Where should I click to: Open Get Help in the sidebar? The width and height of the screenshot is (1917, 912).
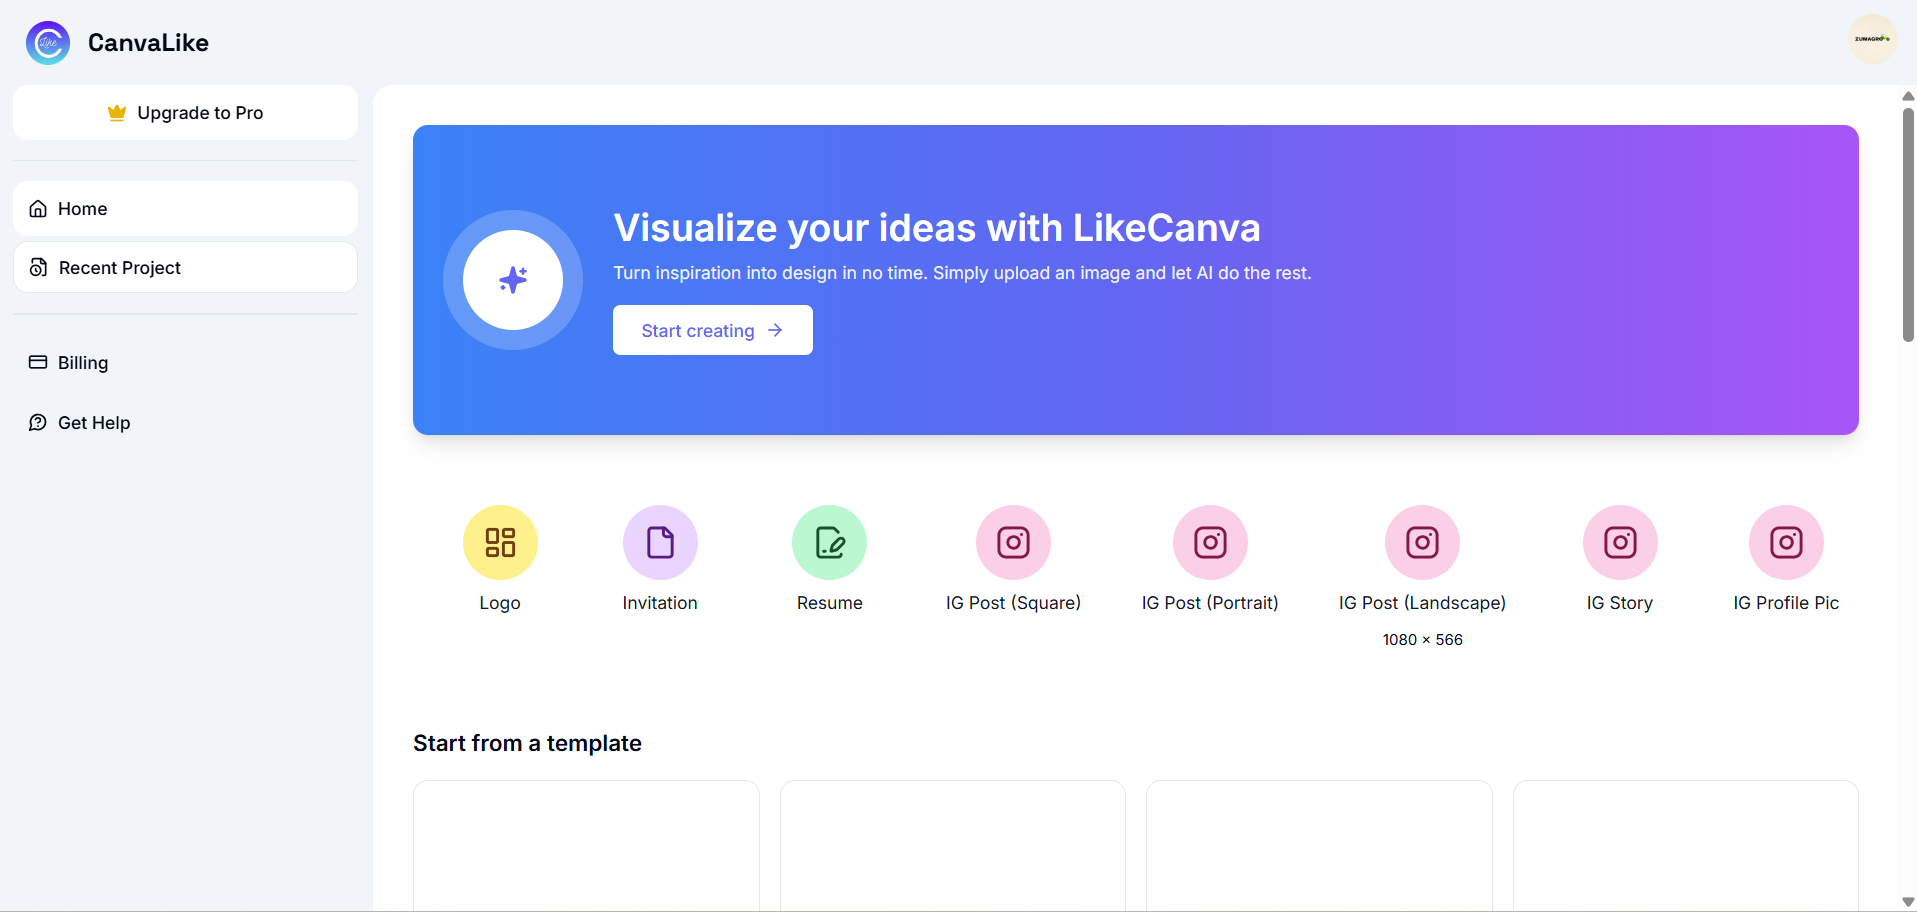click(x=185, y=422)
